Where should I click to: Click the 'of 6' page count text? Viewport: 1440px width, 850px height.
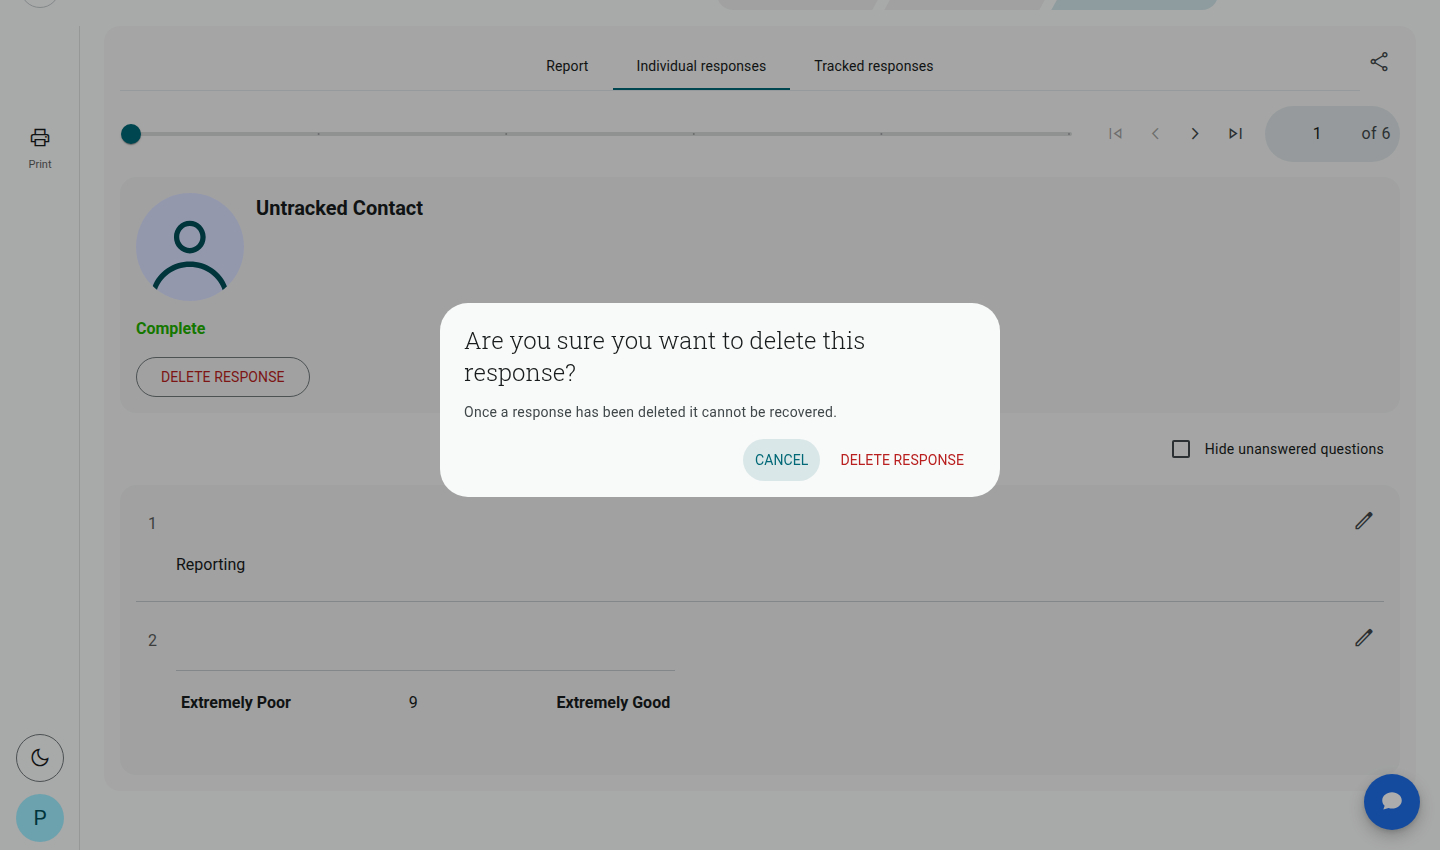[x=1376, y=133]
